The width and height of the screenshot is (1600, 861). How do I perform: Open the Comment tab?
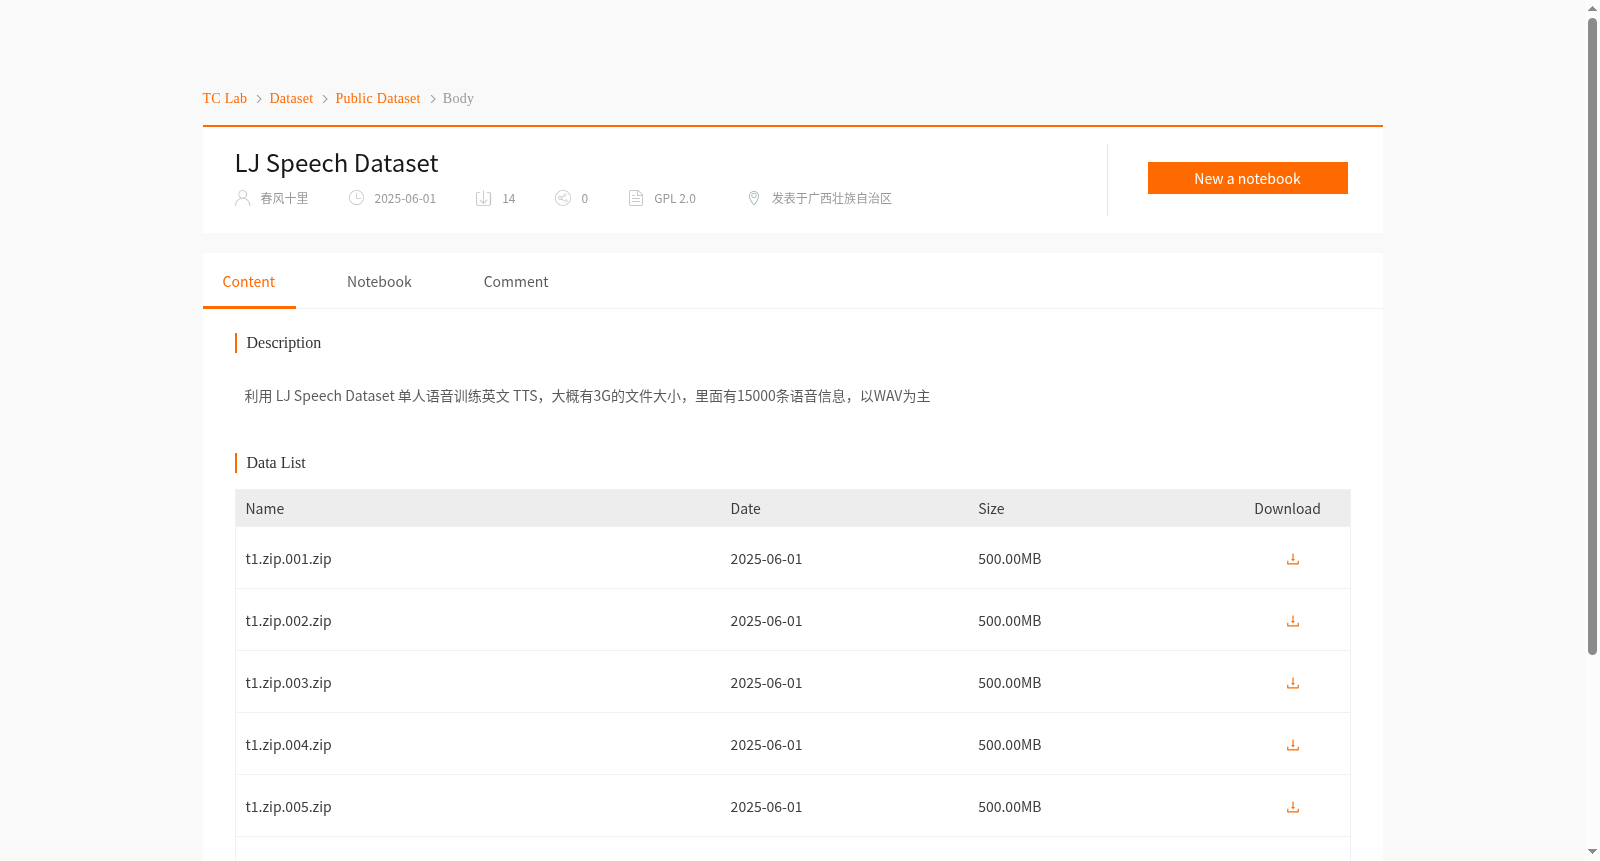[x=516, y=282]
